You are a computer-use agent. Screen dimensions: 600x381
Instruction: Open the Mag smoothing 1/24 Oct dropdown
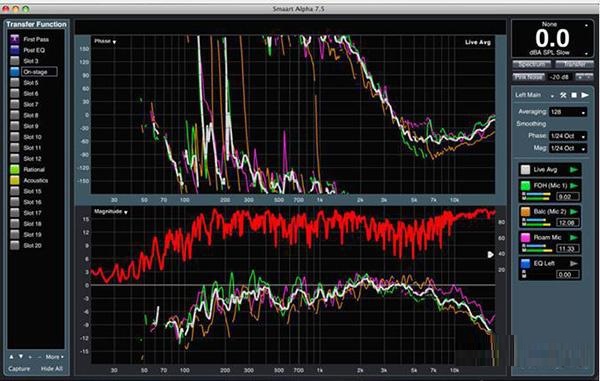point(568,148)
